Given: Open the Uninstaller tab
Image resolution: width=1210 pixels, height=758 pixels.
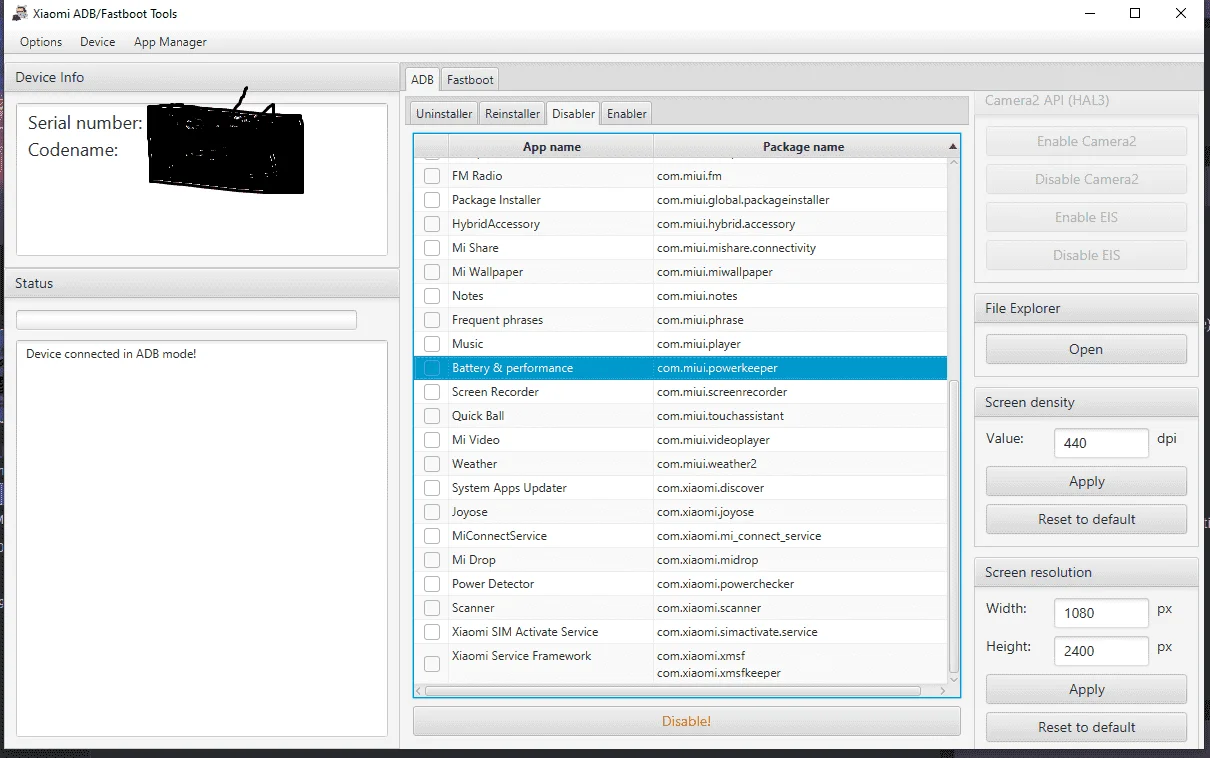Looking at the screenshot, I should click(x=444, y=114).
